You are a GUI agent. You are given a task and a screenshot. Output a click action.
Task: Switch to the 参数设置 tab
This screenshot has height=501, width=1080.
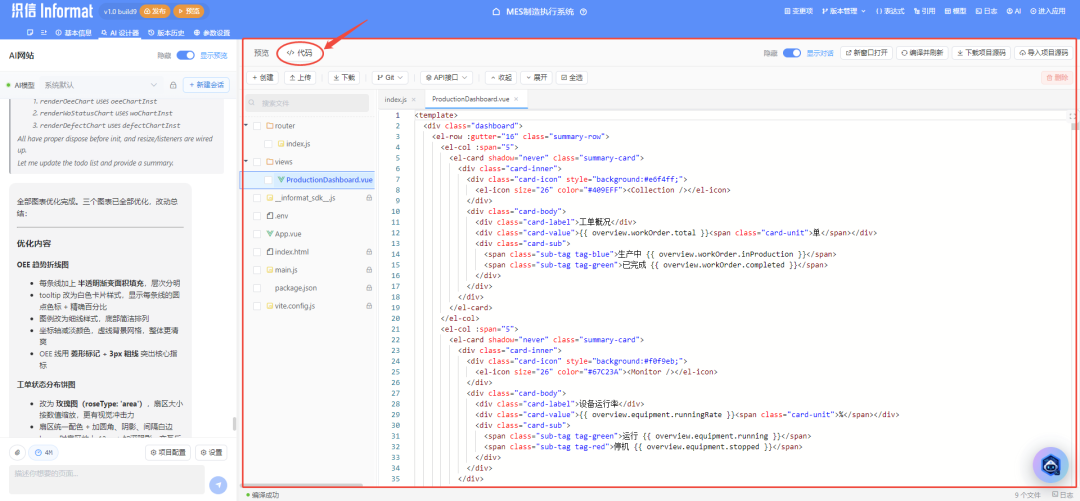pyautogui.click(x=211, y=32)
